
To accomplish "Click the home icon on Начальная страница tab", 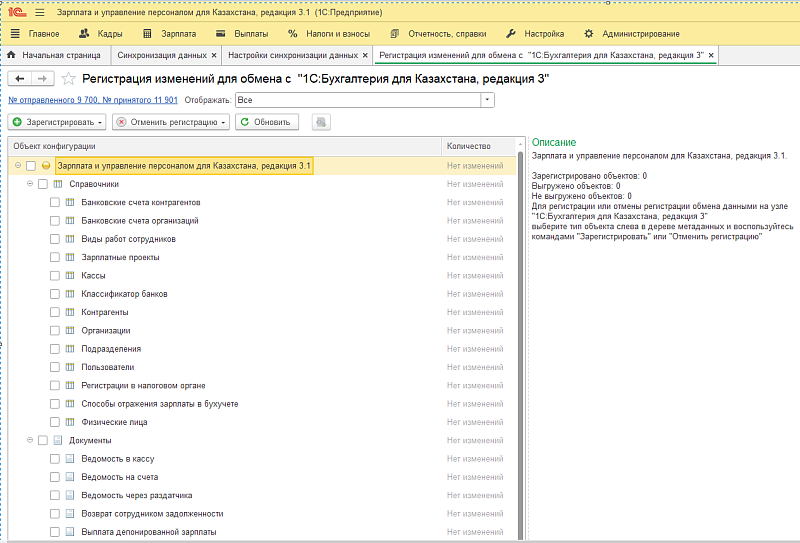I will [x=12, y=54].
